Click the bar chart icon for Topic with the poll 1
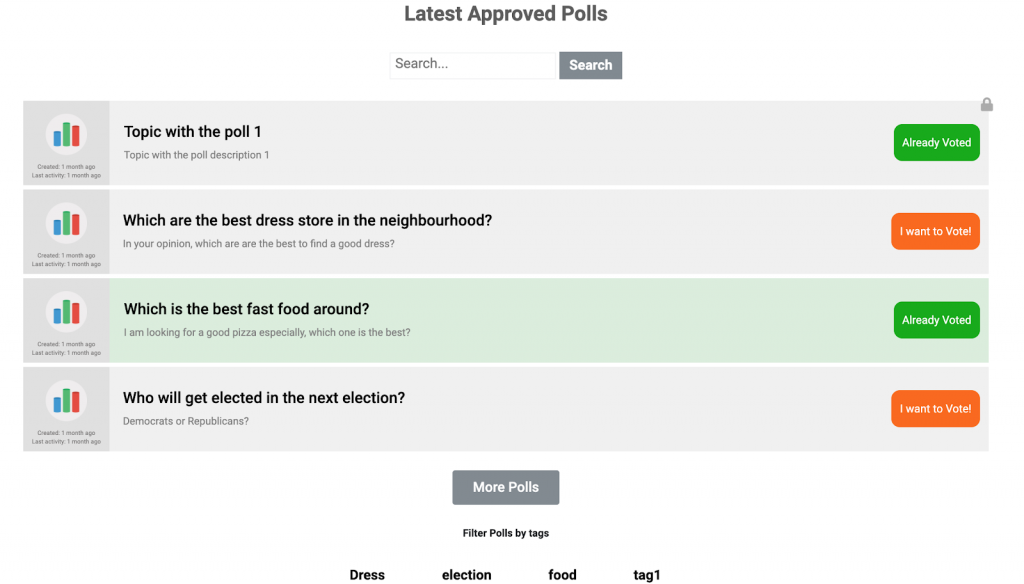Image resolution: width=1024 pixels, height=584 pixels. click(66, 135)
